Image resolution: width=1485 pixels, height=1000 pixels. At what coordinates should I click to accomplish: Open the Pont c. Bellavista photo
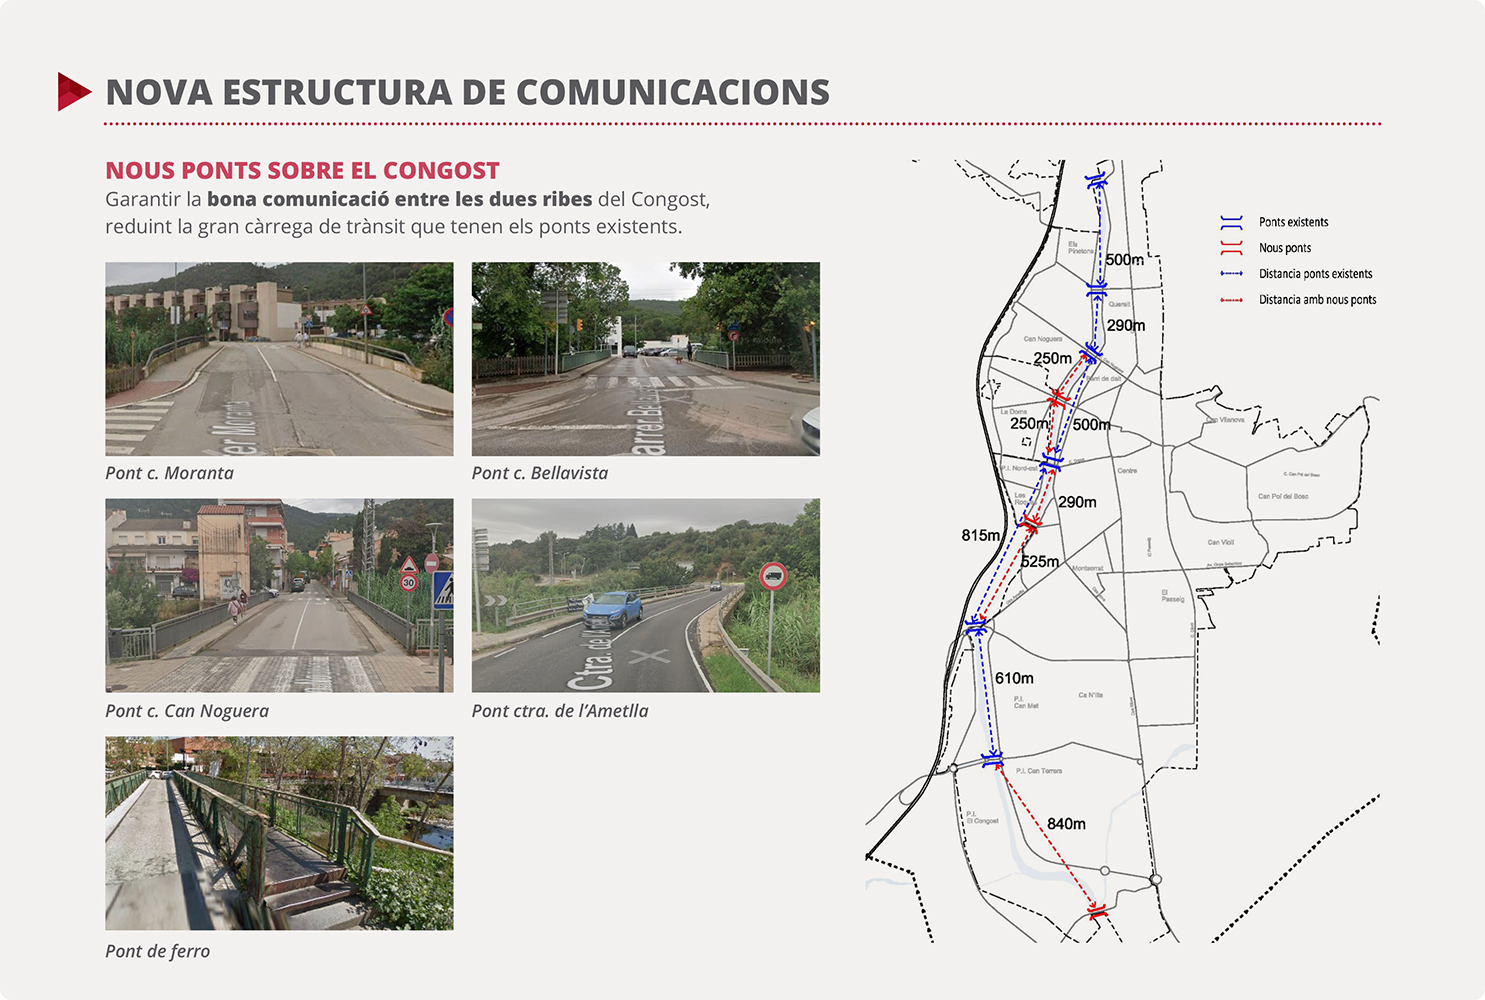[645, 359]
